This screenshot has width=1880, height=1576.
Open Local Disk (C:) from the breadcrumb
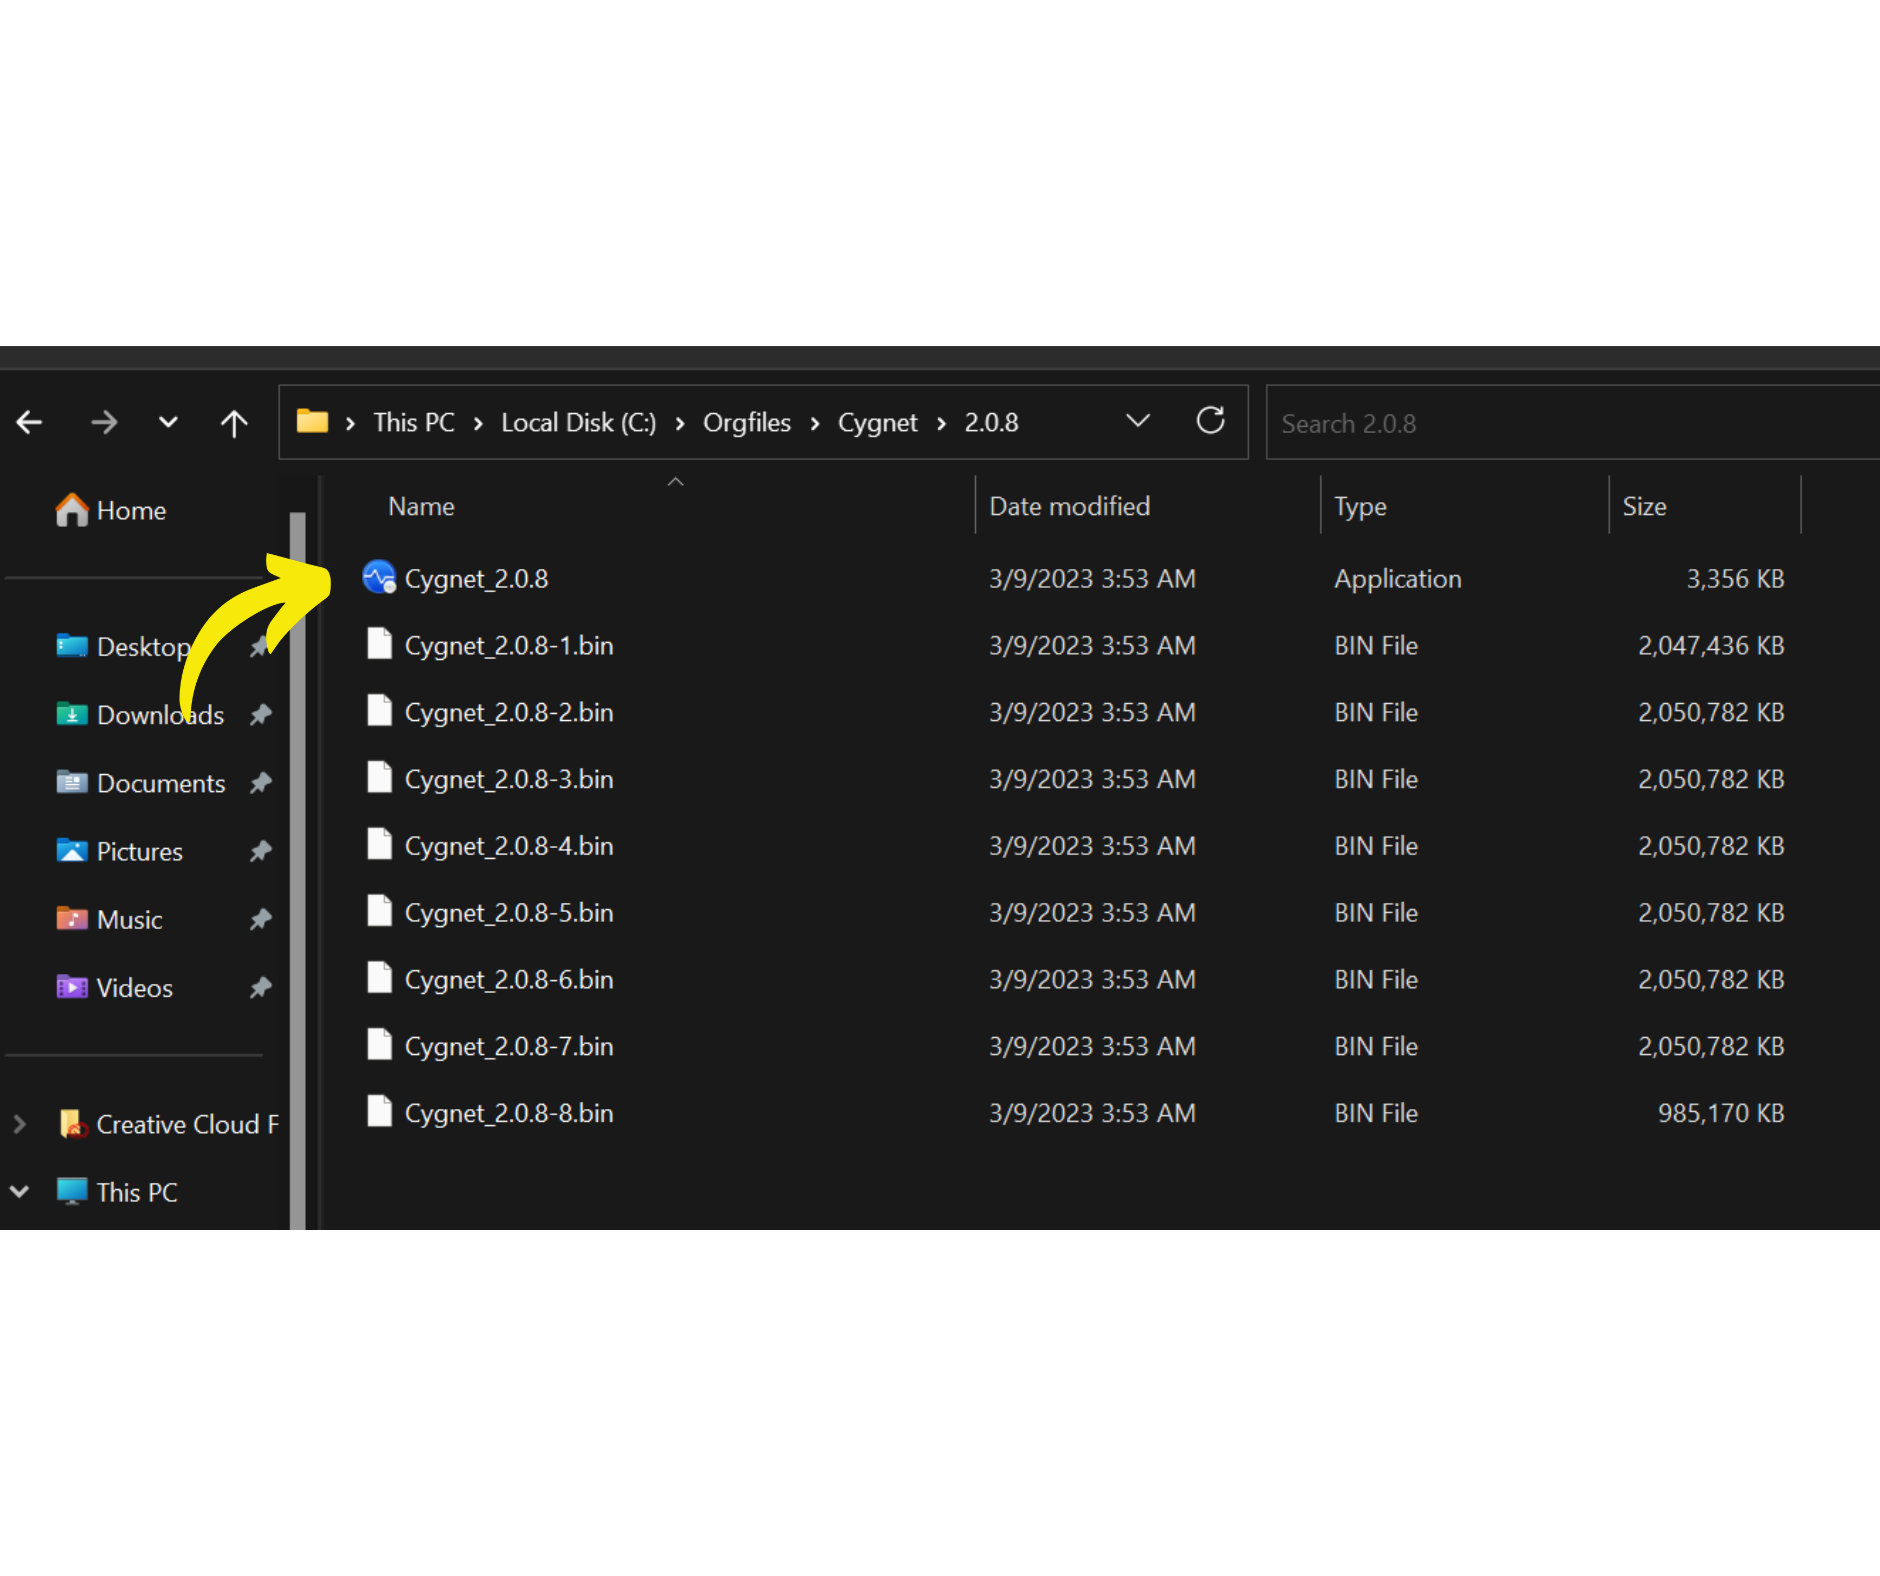pyautogui.click(x=578, y=421)
